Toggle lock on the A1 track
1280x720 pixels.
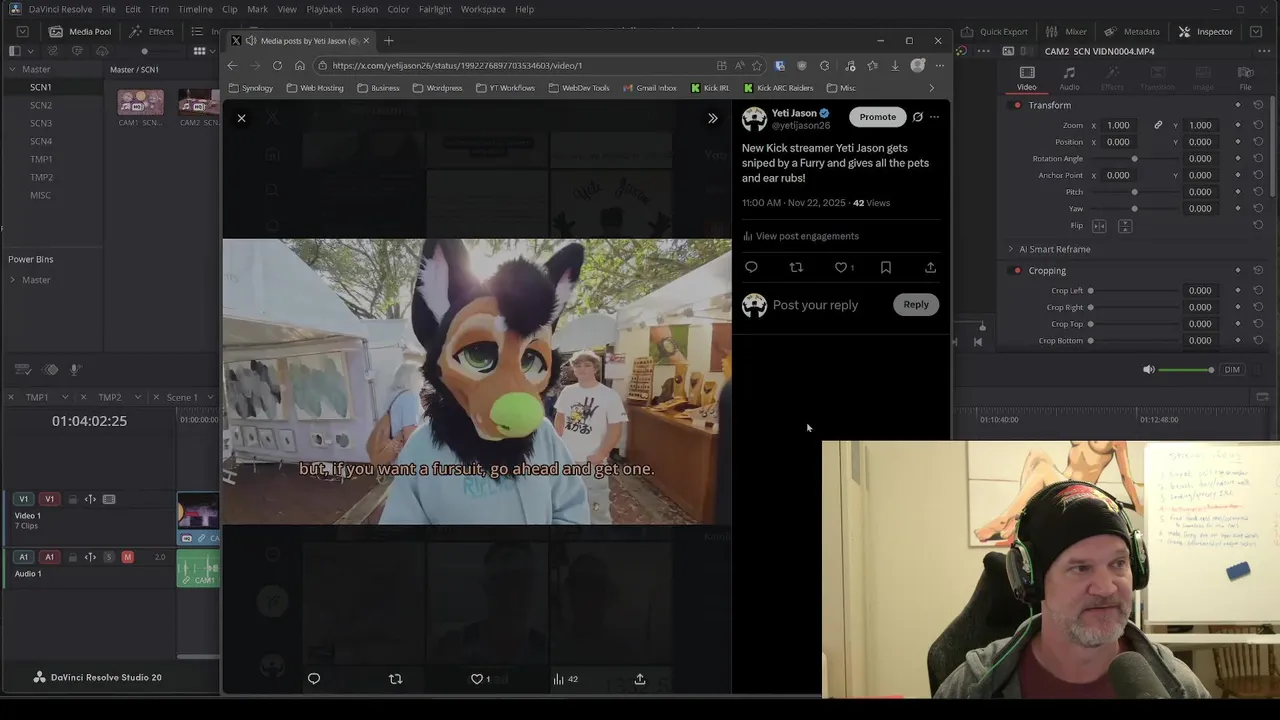click(x=73, y=557)
